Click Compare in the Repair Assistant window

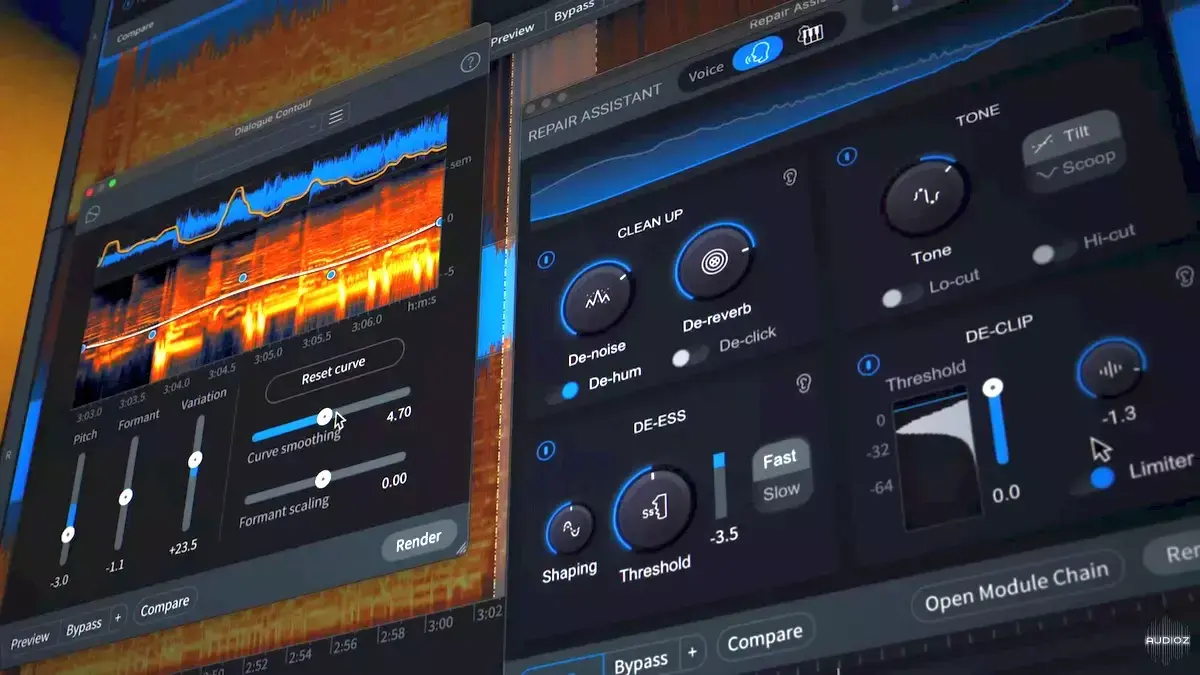coord(765,638)
